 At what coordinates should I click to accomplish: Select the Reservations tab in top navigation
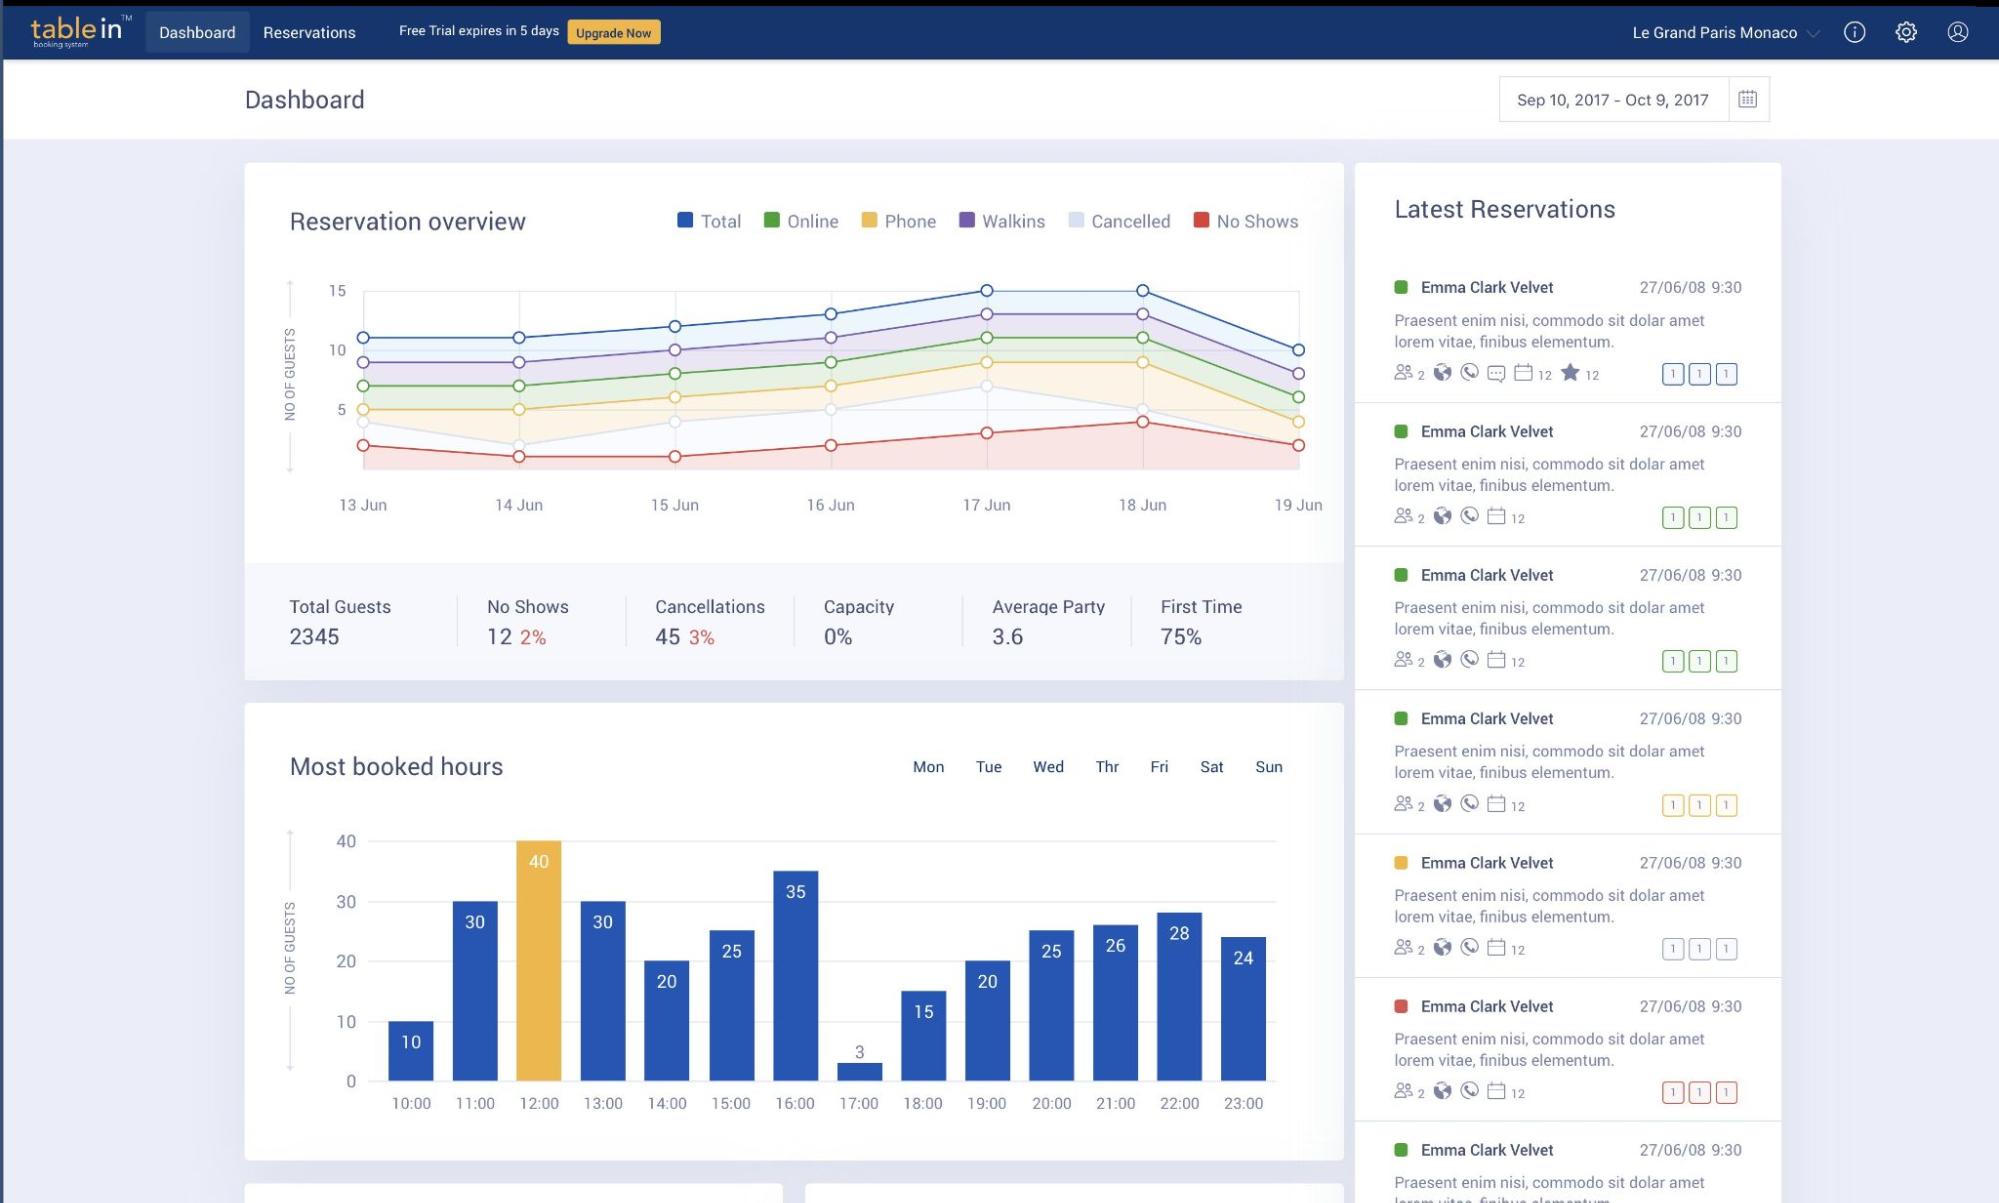pos(310,31)
